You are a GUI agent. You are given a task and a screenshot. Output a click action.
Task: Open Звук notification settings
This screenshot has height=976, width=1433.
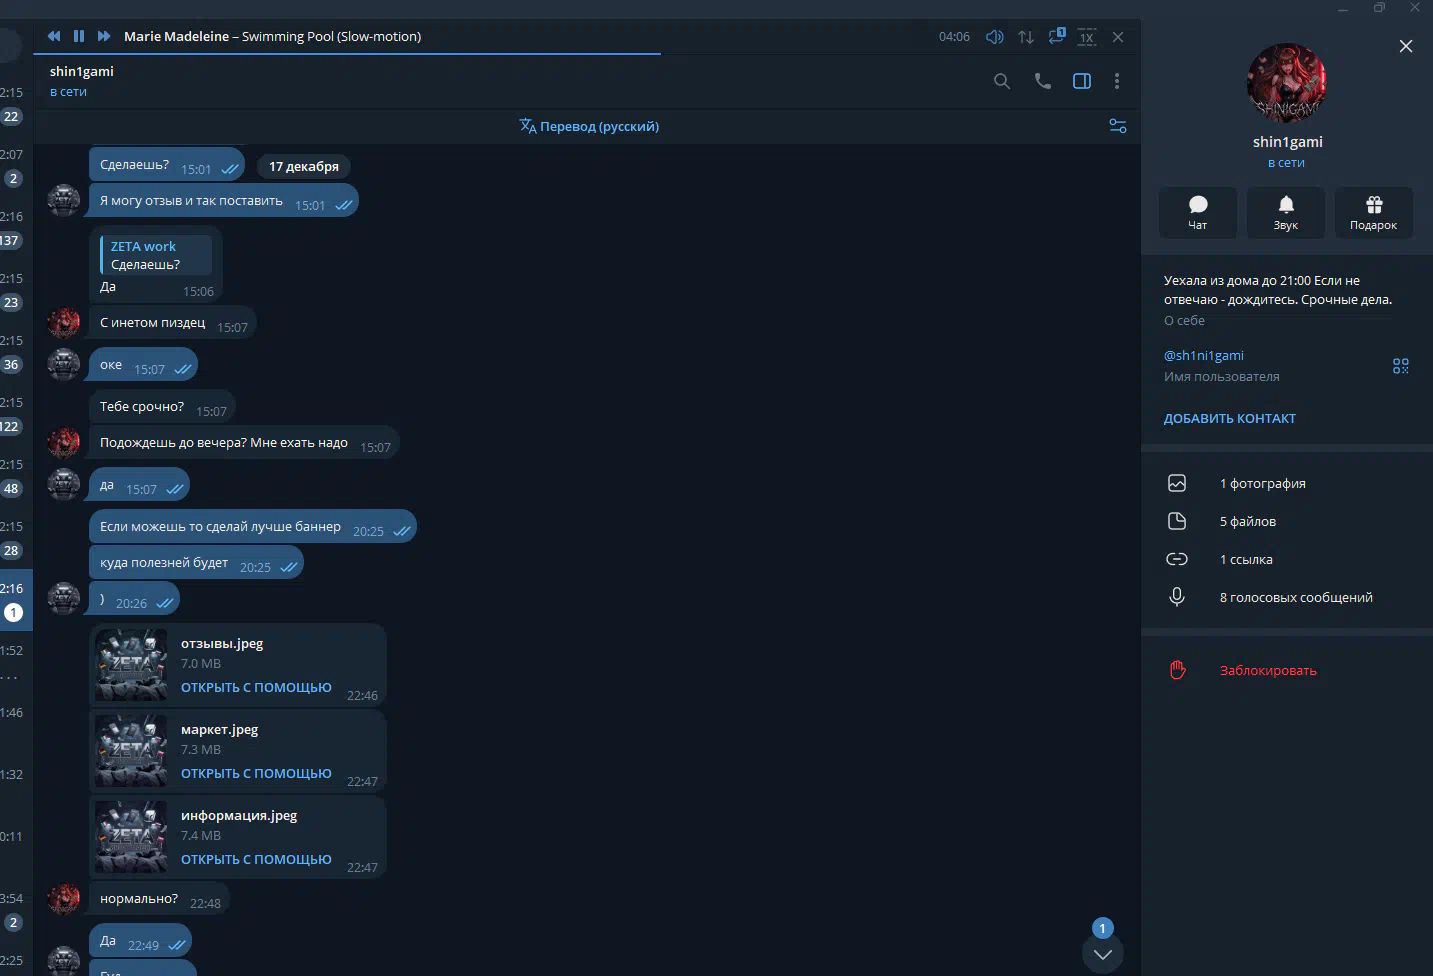[1285, 212]
